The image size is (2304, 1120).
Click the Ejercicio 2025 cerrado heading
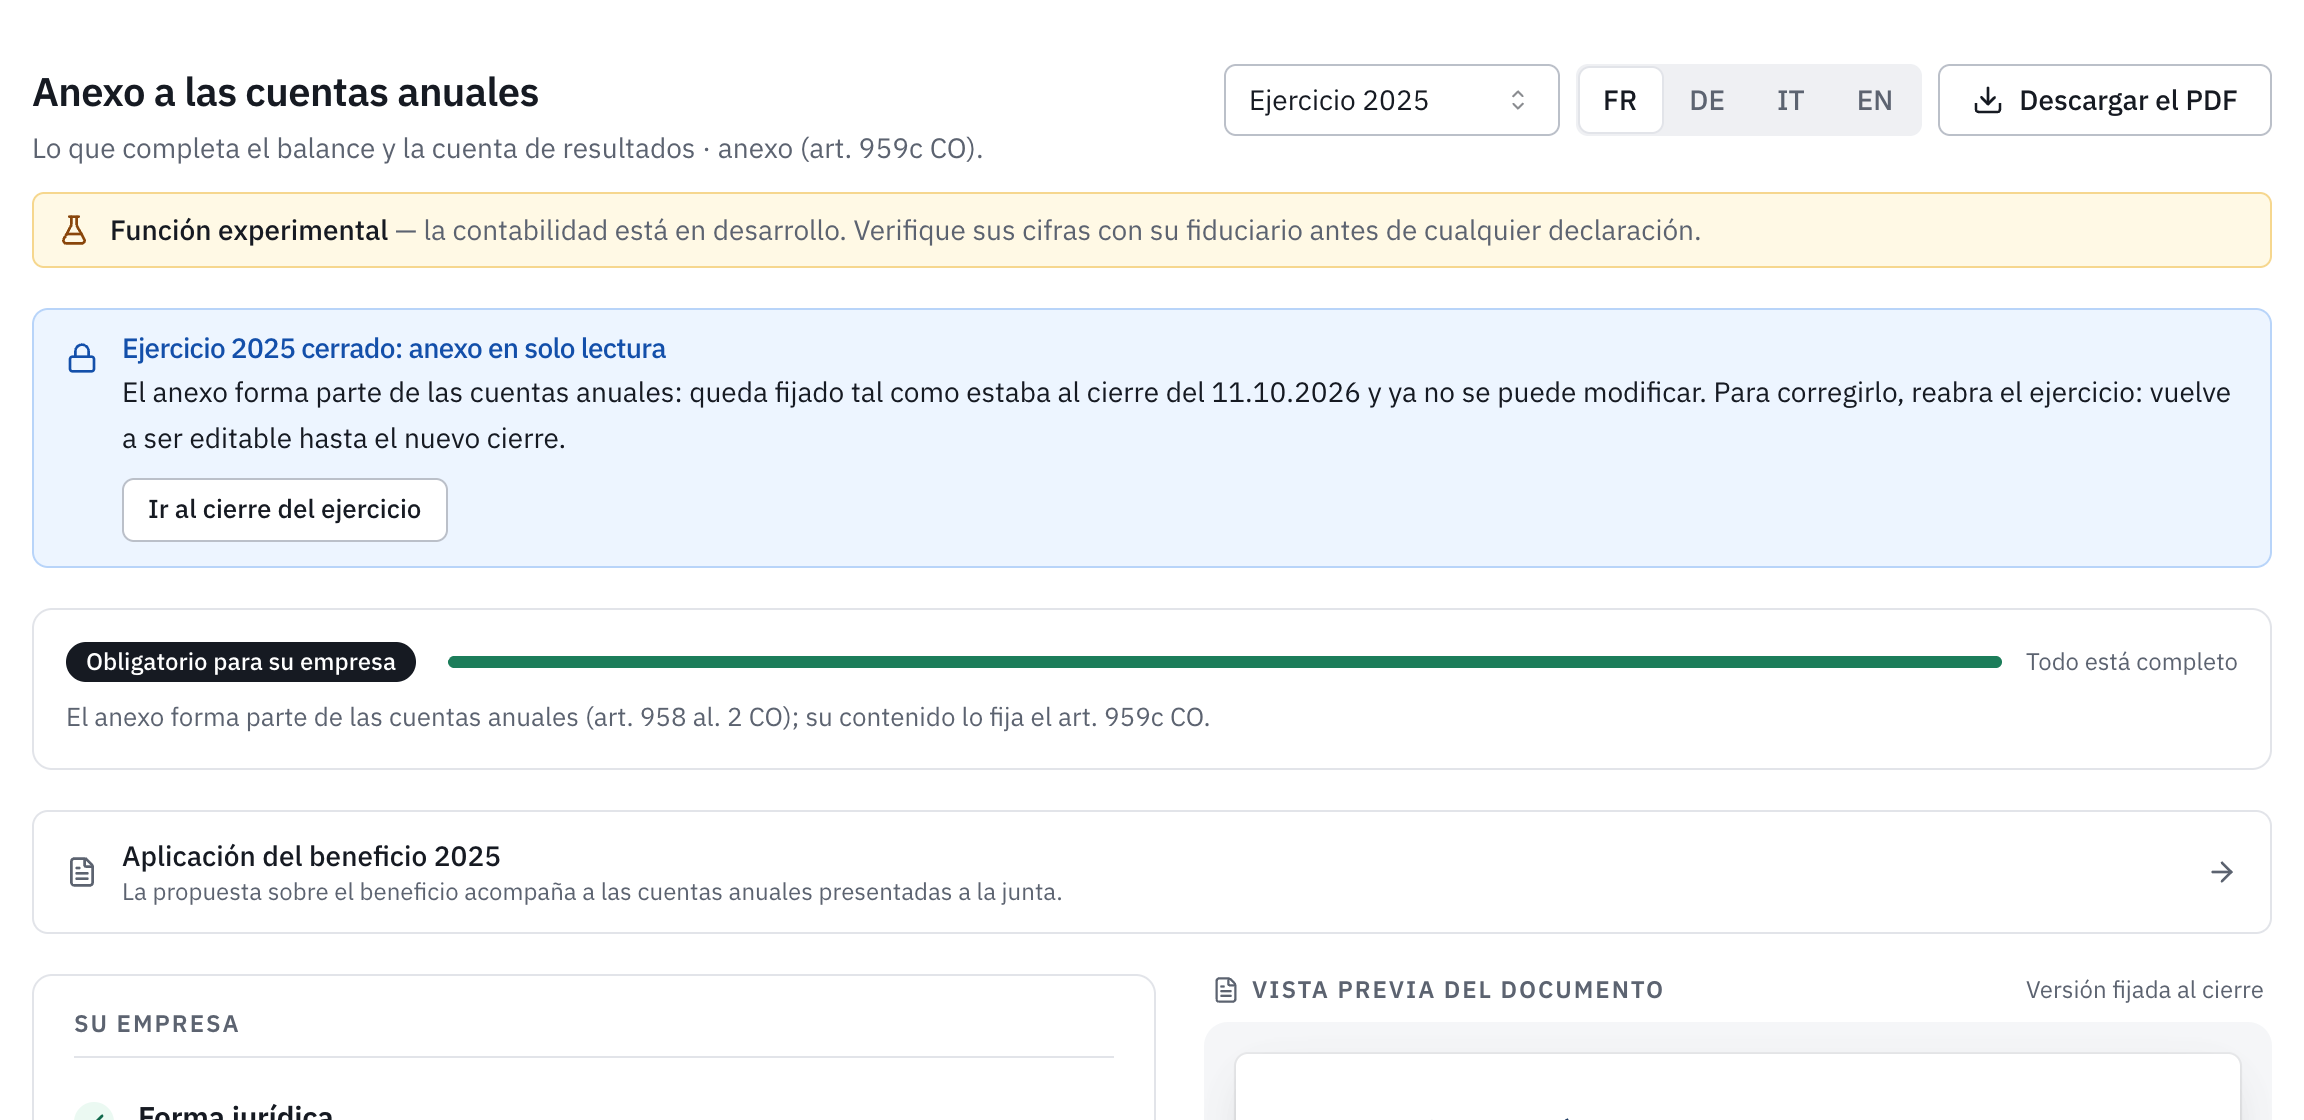[394, 348]
